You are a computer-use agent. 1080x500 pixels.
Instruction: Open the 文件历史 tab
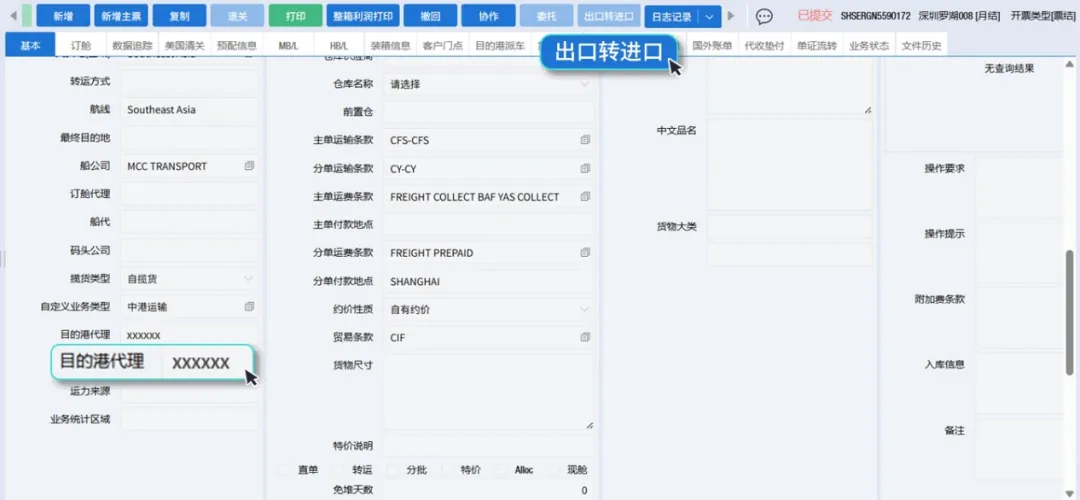(920, 46)
